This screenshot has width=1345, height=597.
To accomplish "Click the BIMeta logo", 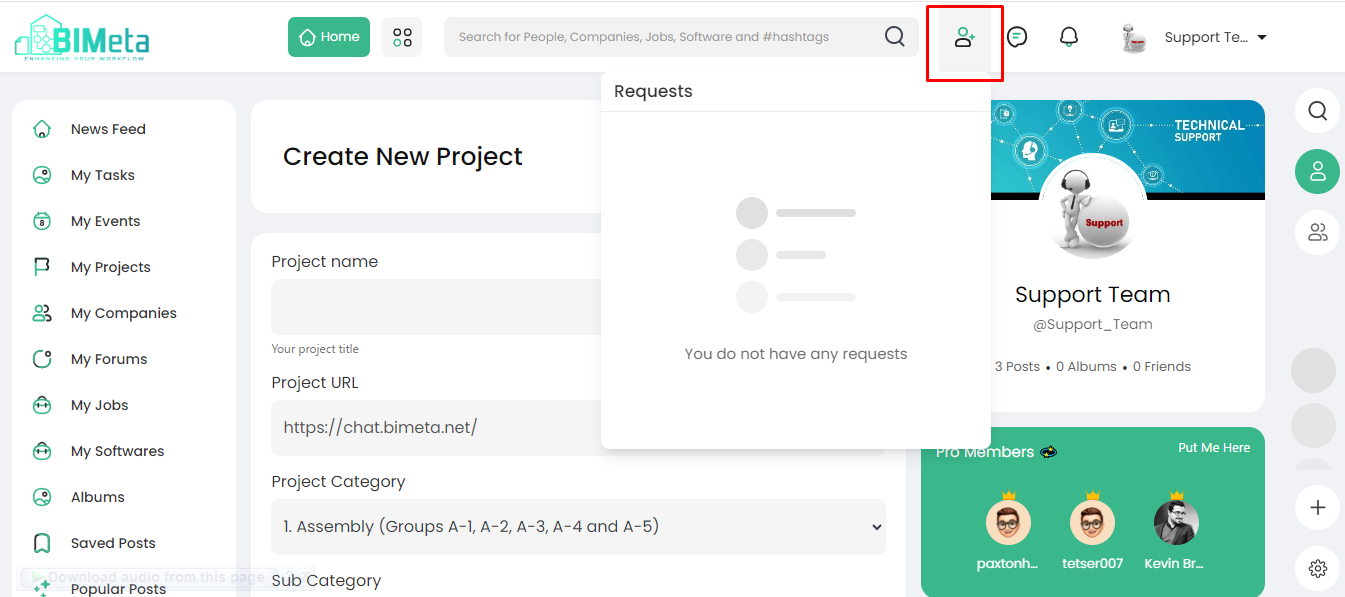I will (82, 39).
